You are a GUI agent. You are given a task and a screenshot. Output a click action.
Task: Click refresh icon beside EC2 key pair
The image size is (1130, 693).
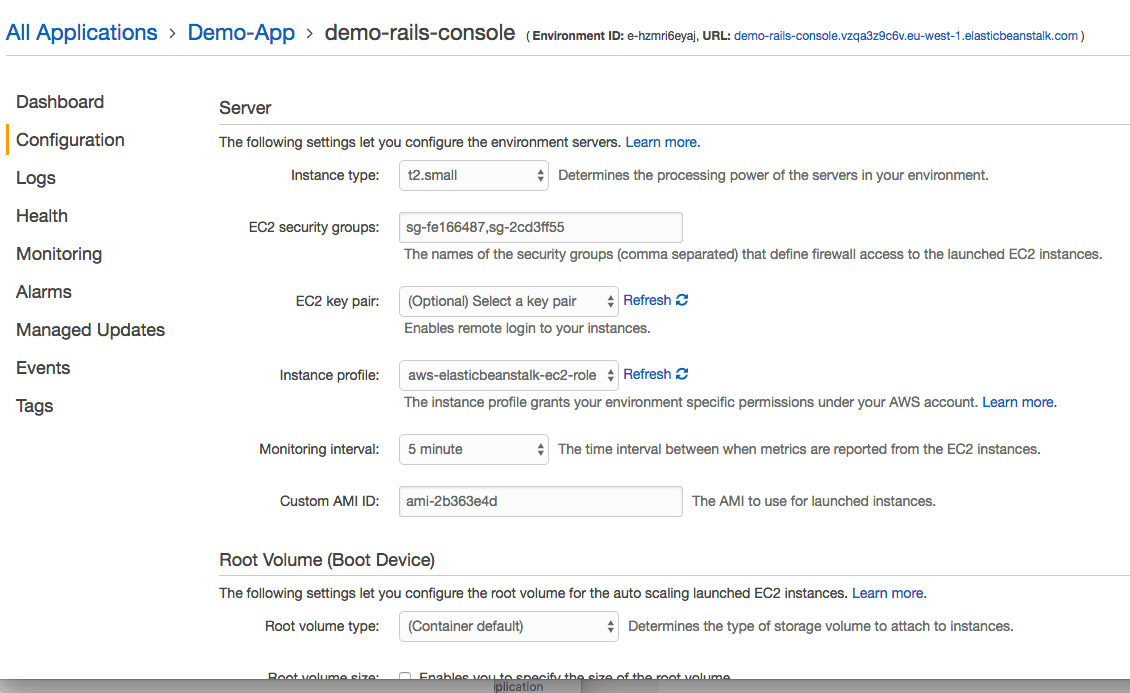[682, 300]
